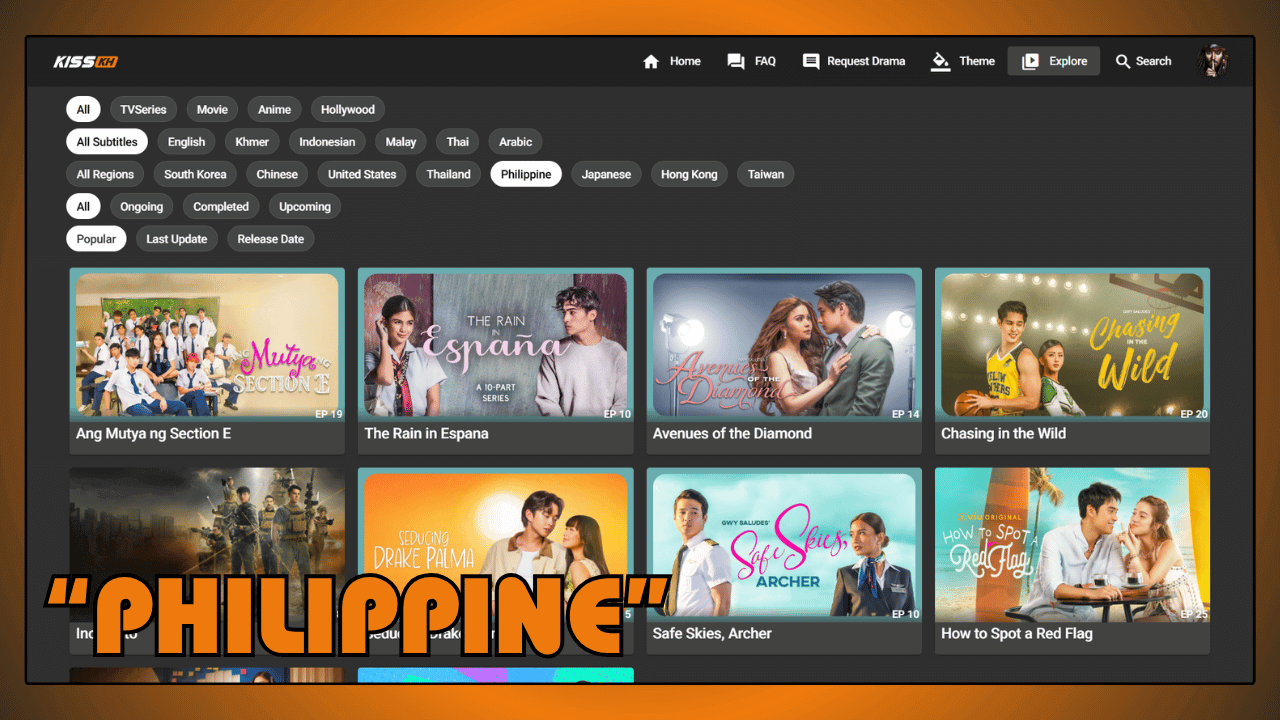Click the KissKH logo
This screenshot has height=720, width=1280.
click(x=86, y=62)
